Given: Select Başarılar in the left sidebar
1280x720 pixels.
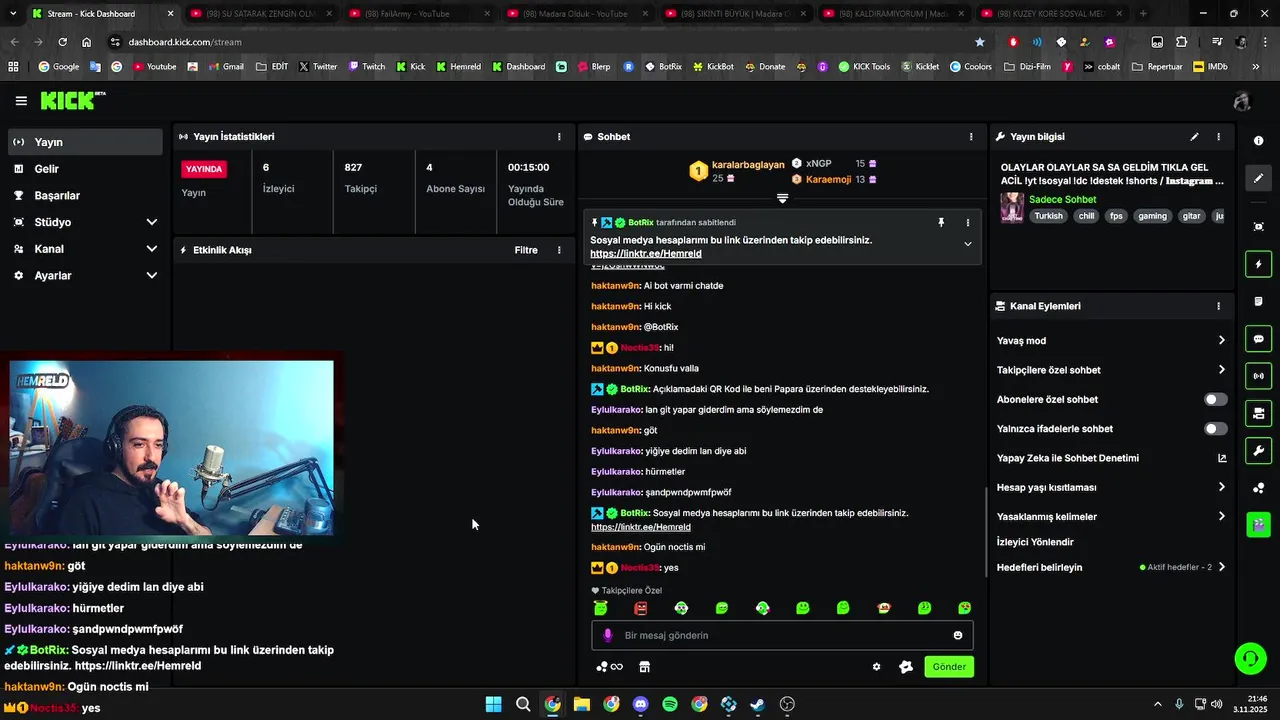Looking at the screenshot, I should click(86, 195).
